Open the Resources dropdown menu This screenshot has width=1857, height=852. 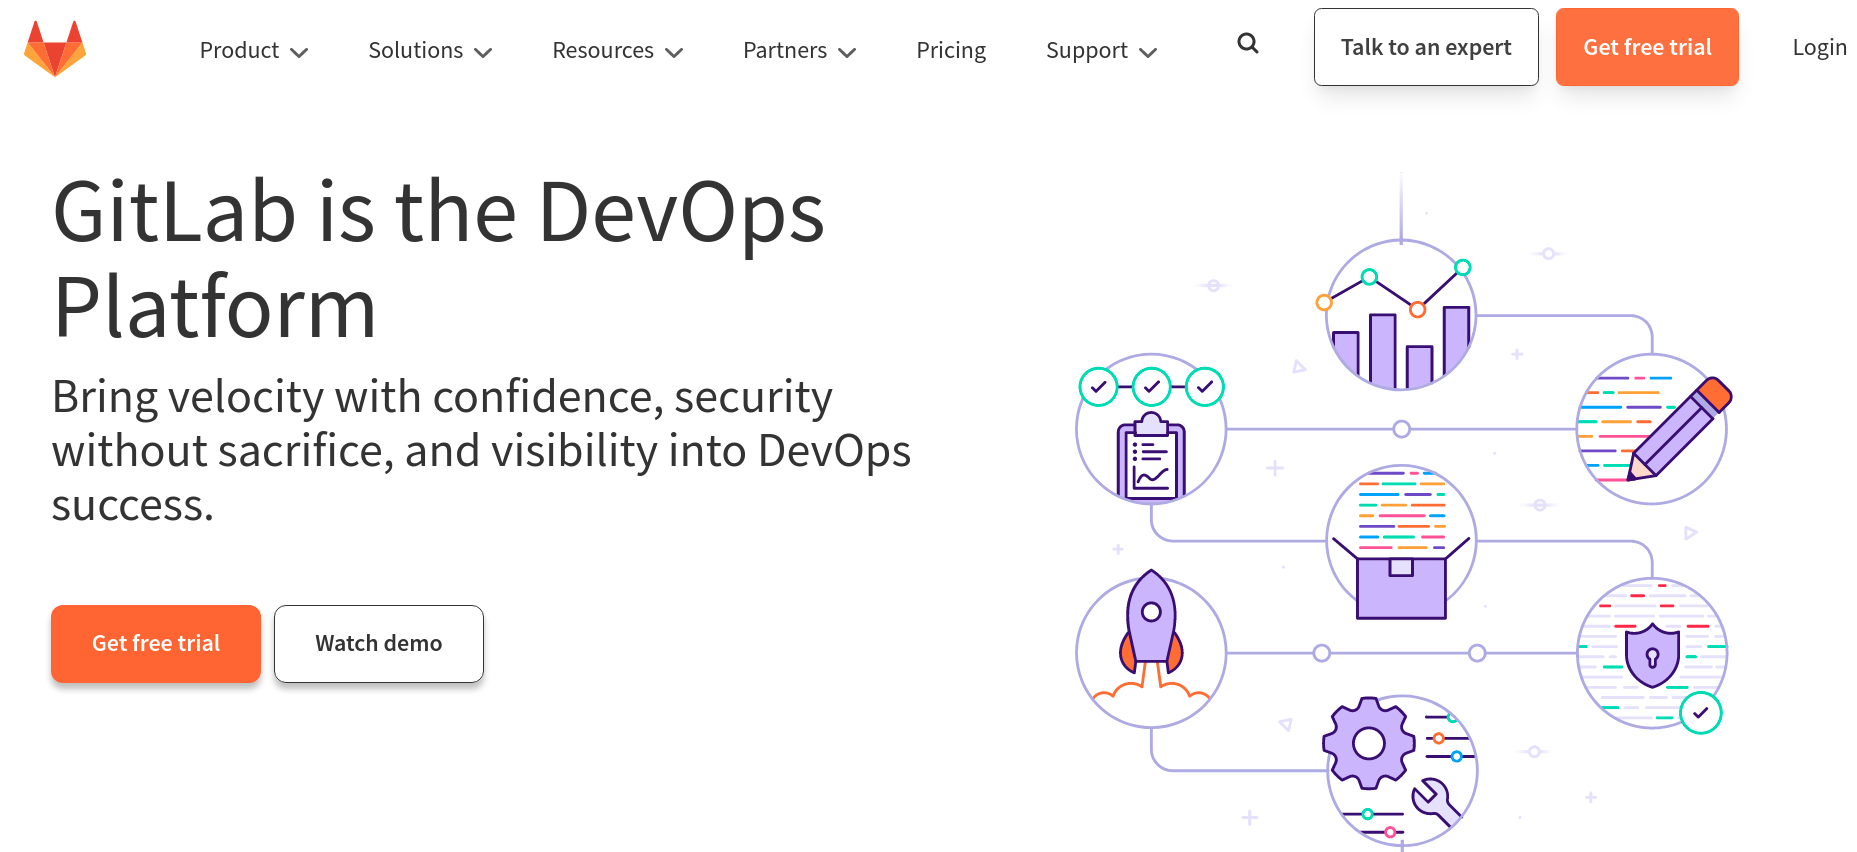pyautogui.click(x=617, y=51)
